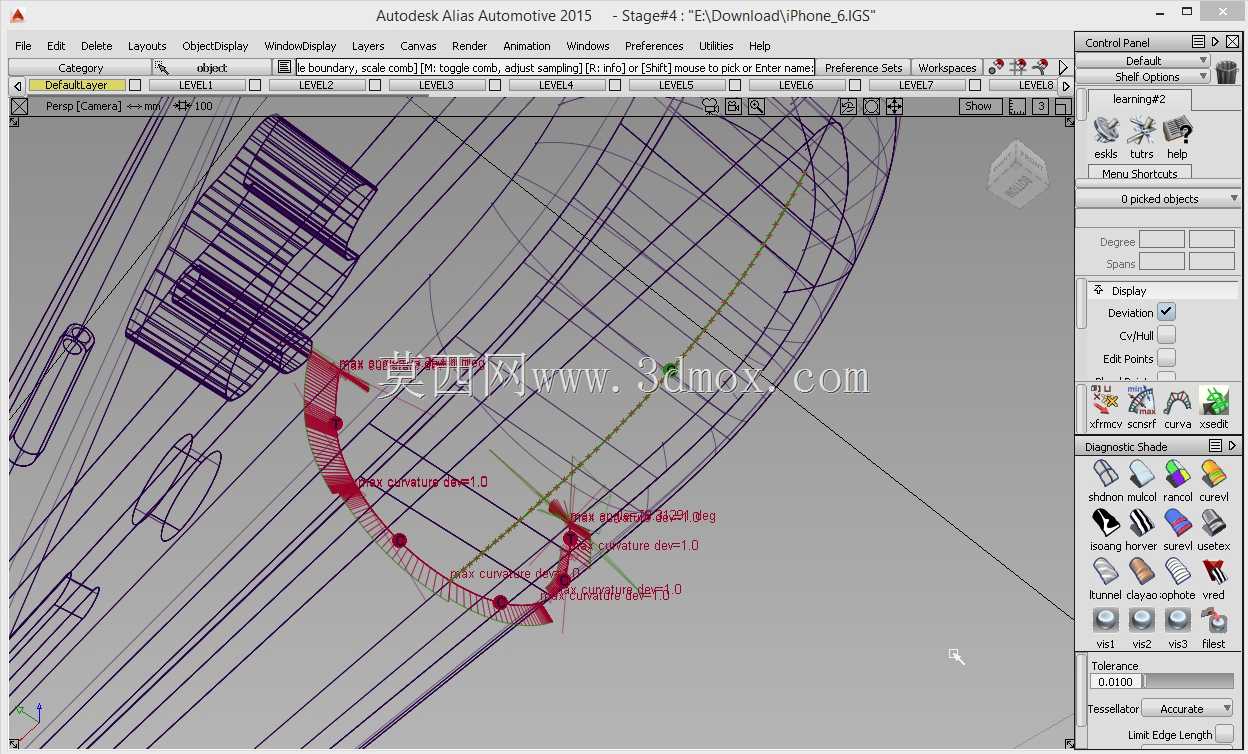
Task: Select the vis3 shader icon
Action: click(x=1178, y=620)
